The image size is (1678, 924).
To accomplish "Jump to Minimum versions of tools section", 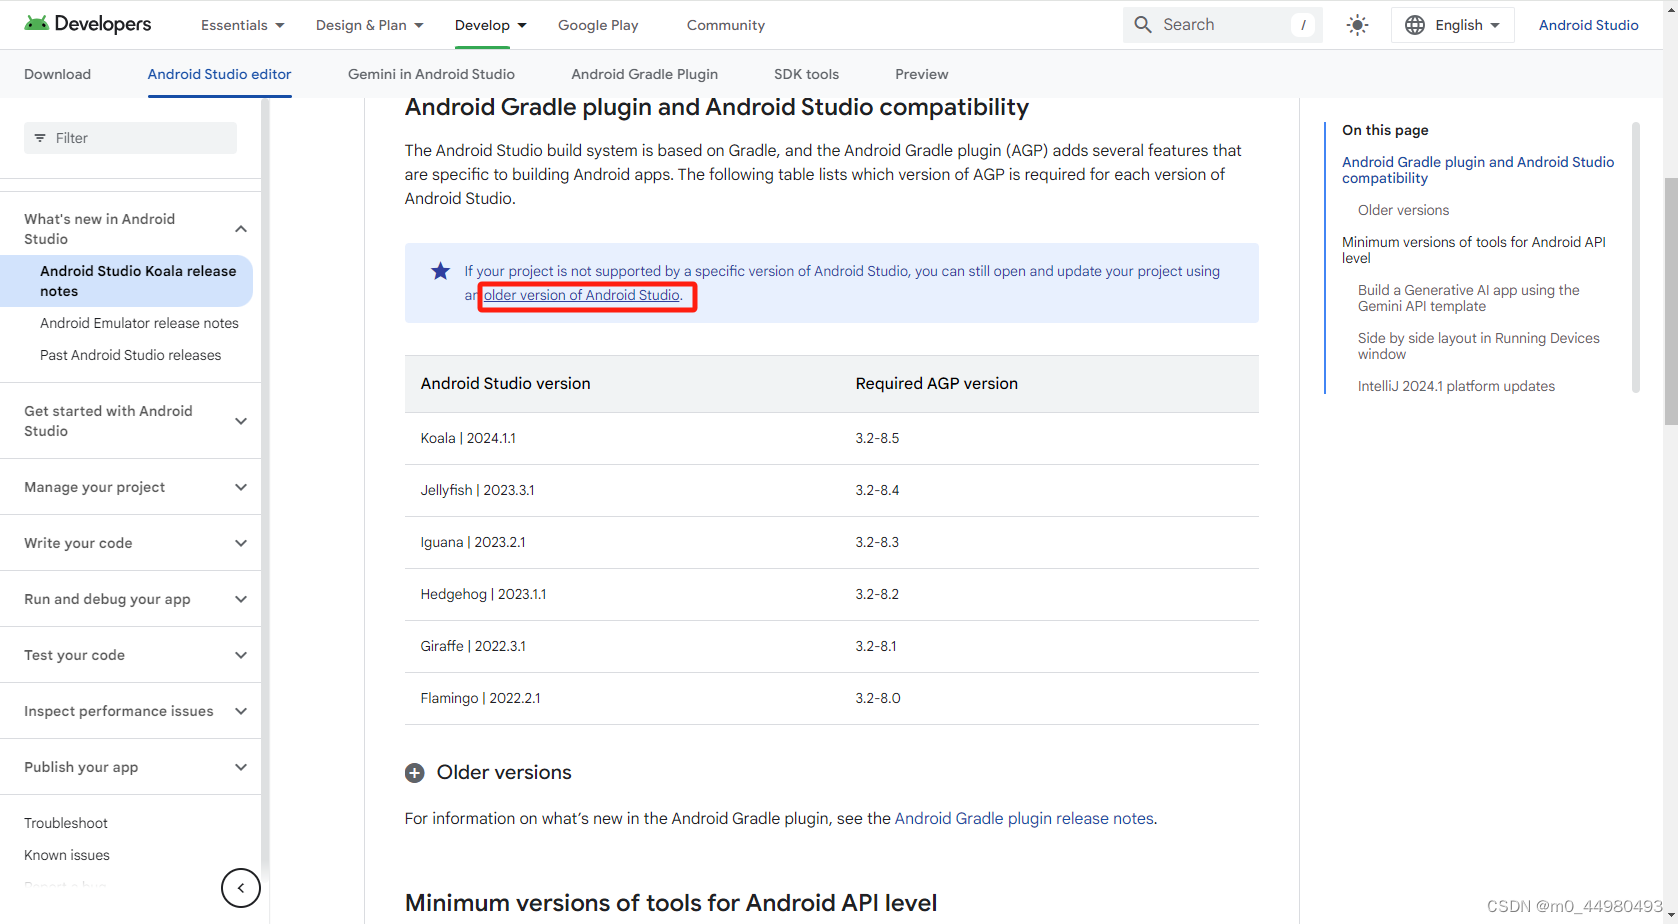I will pyautogui.click(x=1474, y=250).
